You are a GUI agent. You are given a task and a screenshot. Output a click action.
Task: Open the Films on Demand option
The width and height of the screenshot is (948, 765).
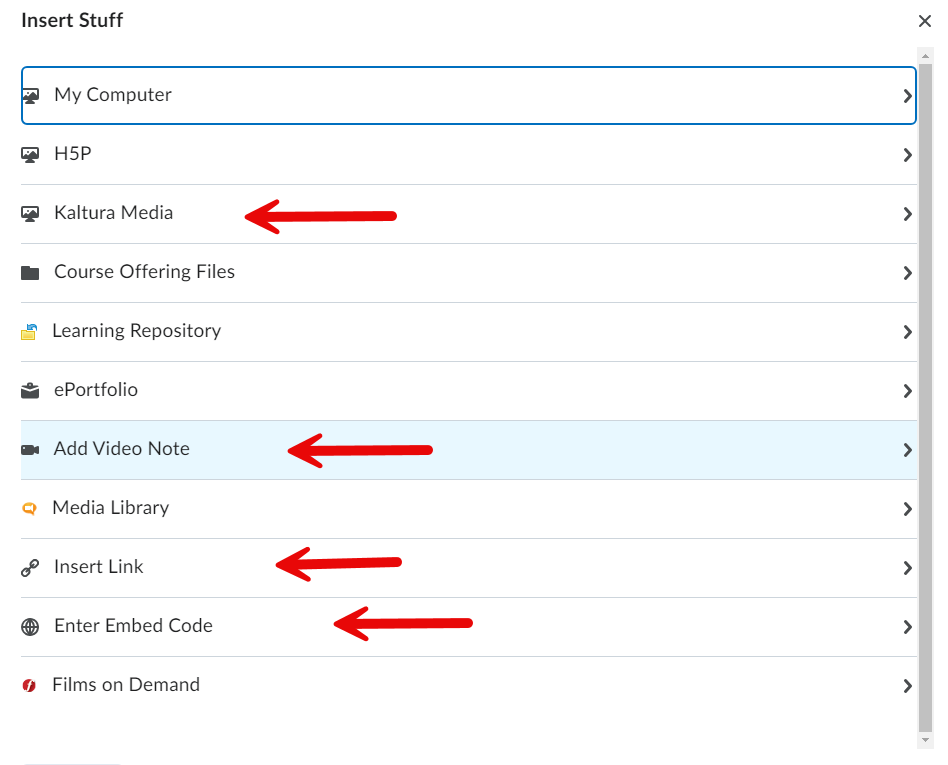pos(126,685)
